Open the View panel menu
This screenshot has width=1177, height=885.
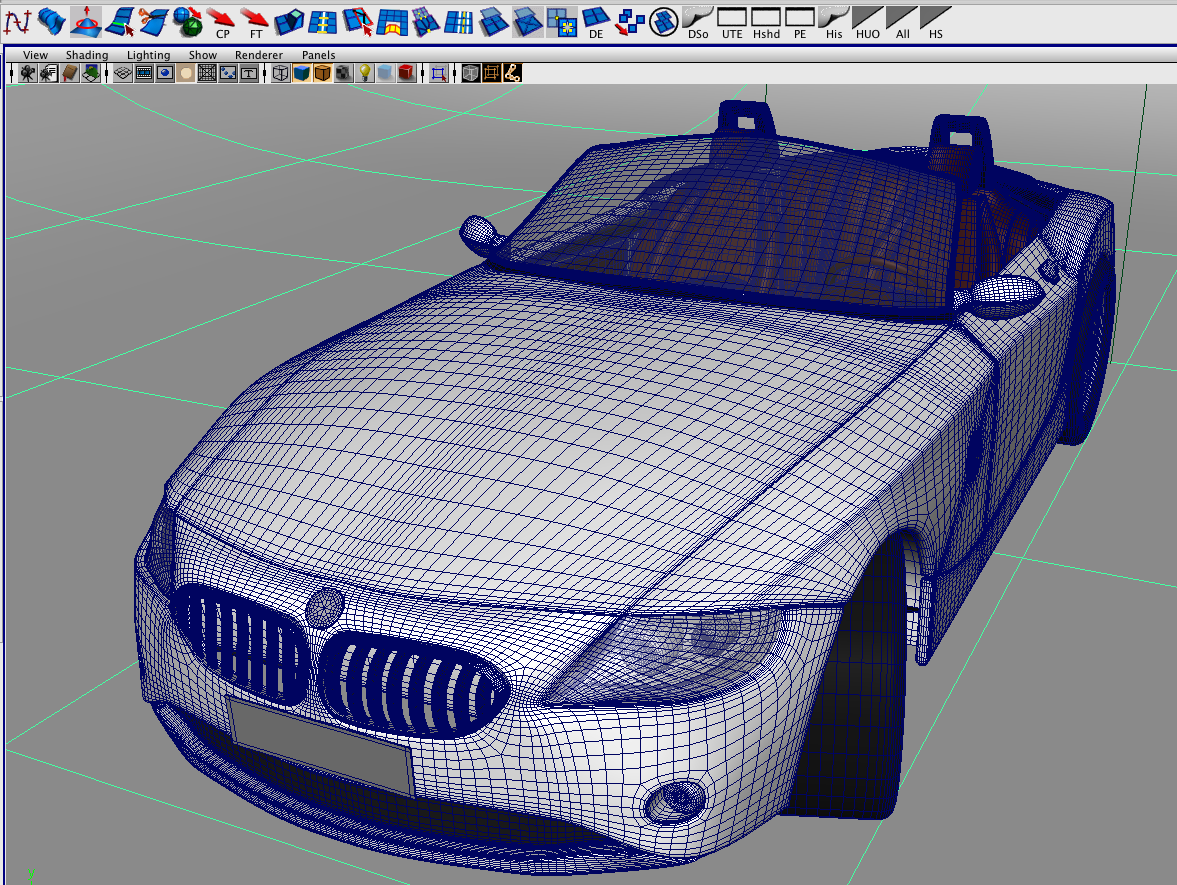click(x=35, y=55)
